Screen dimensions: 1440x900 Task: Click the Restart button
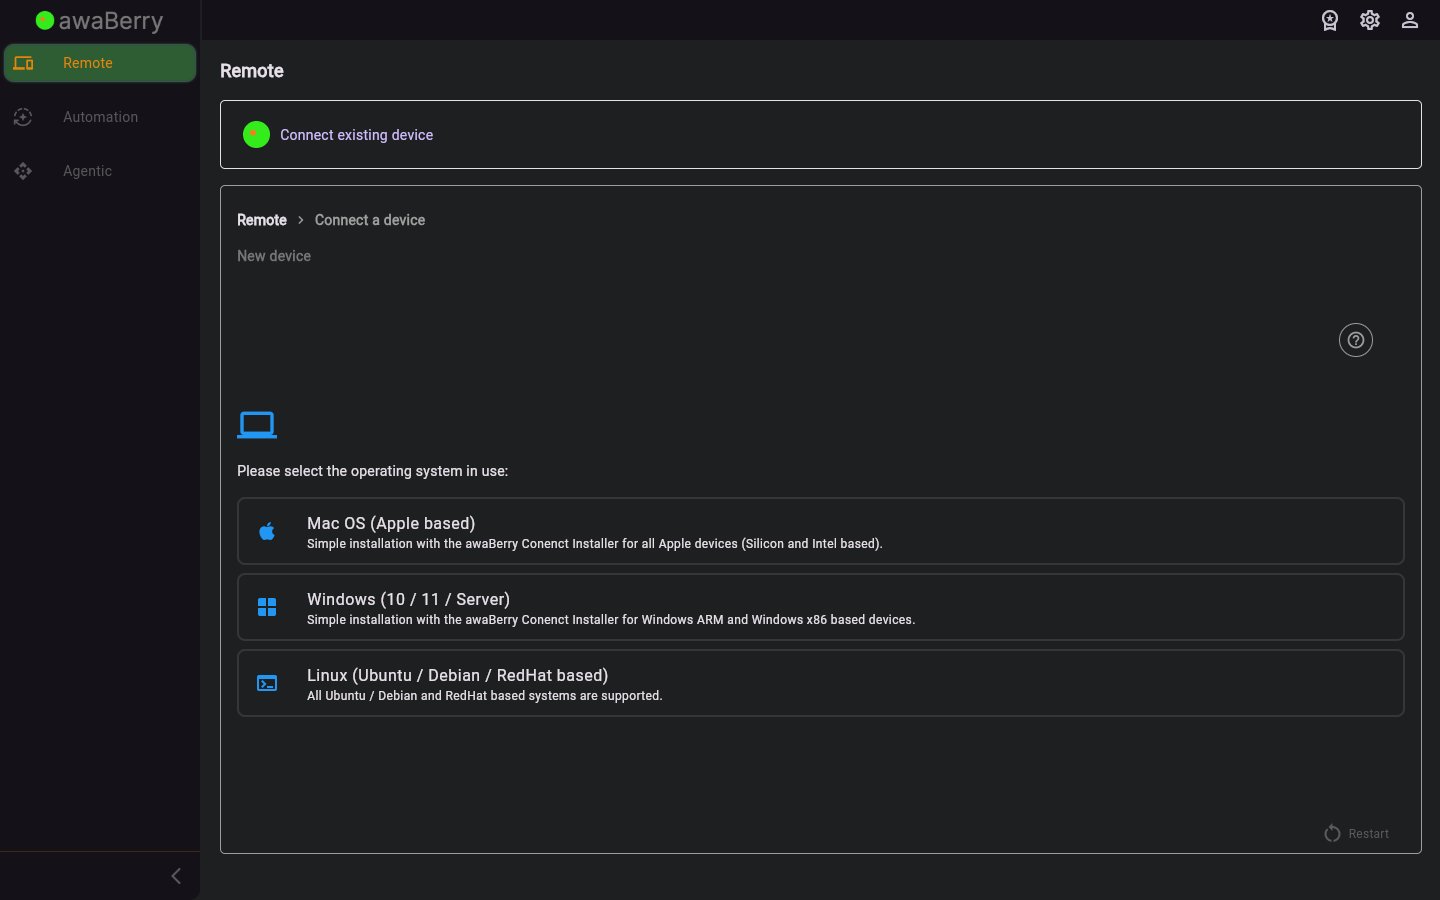pyautogui.click(x=1357, y=834)
